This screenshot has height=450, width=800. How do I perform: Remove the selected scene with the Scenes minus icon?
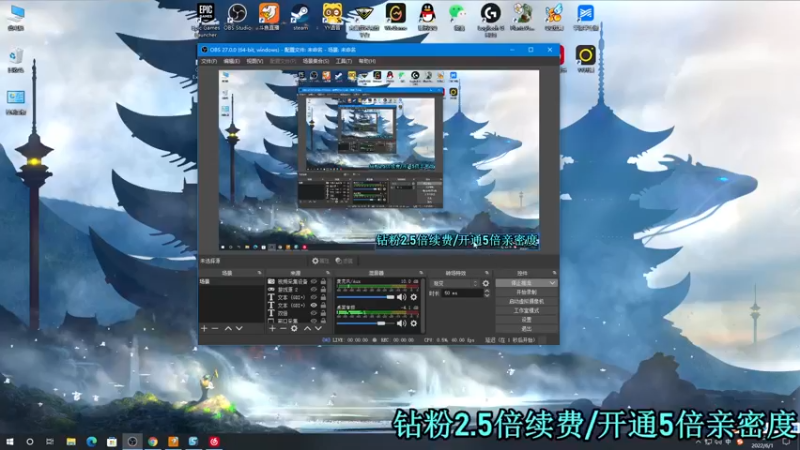coord(215,329)
